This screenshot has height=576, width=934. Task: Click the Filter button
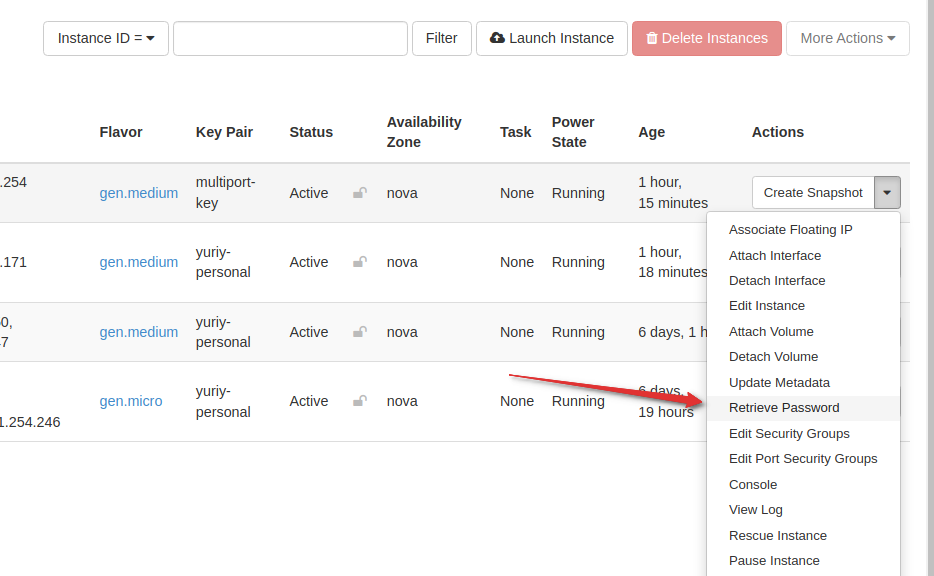tap(441, 38)
